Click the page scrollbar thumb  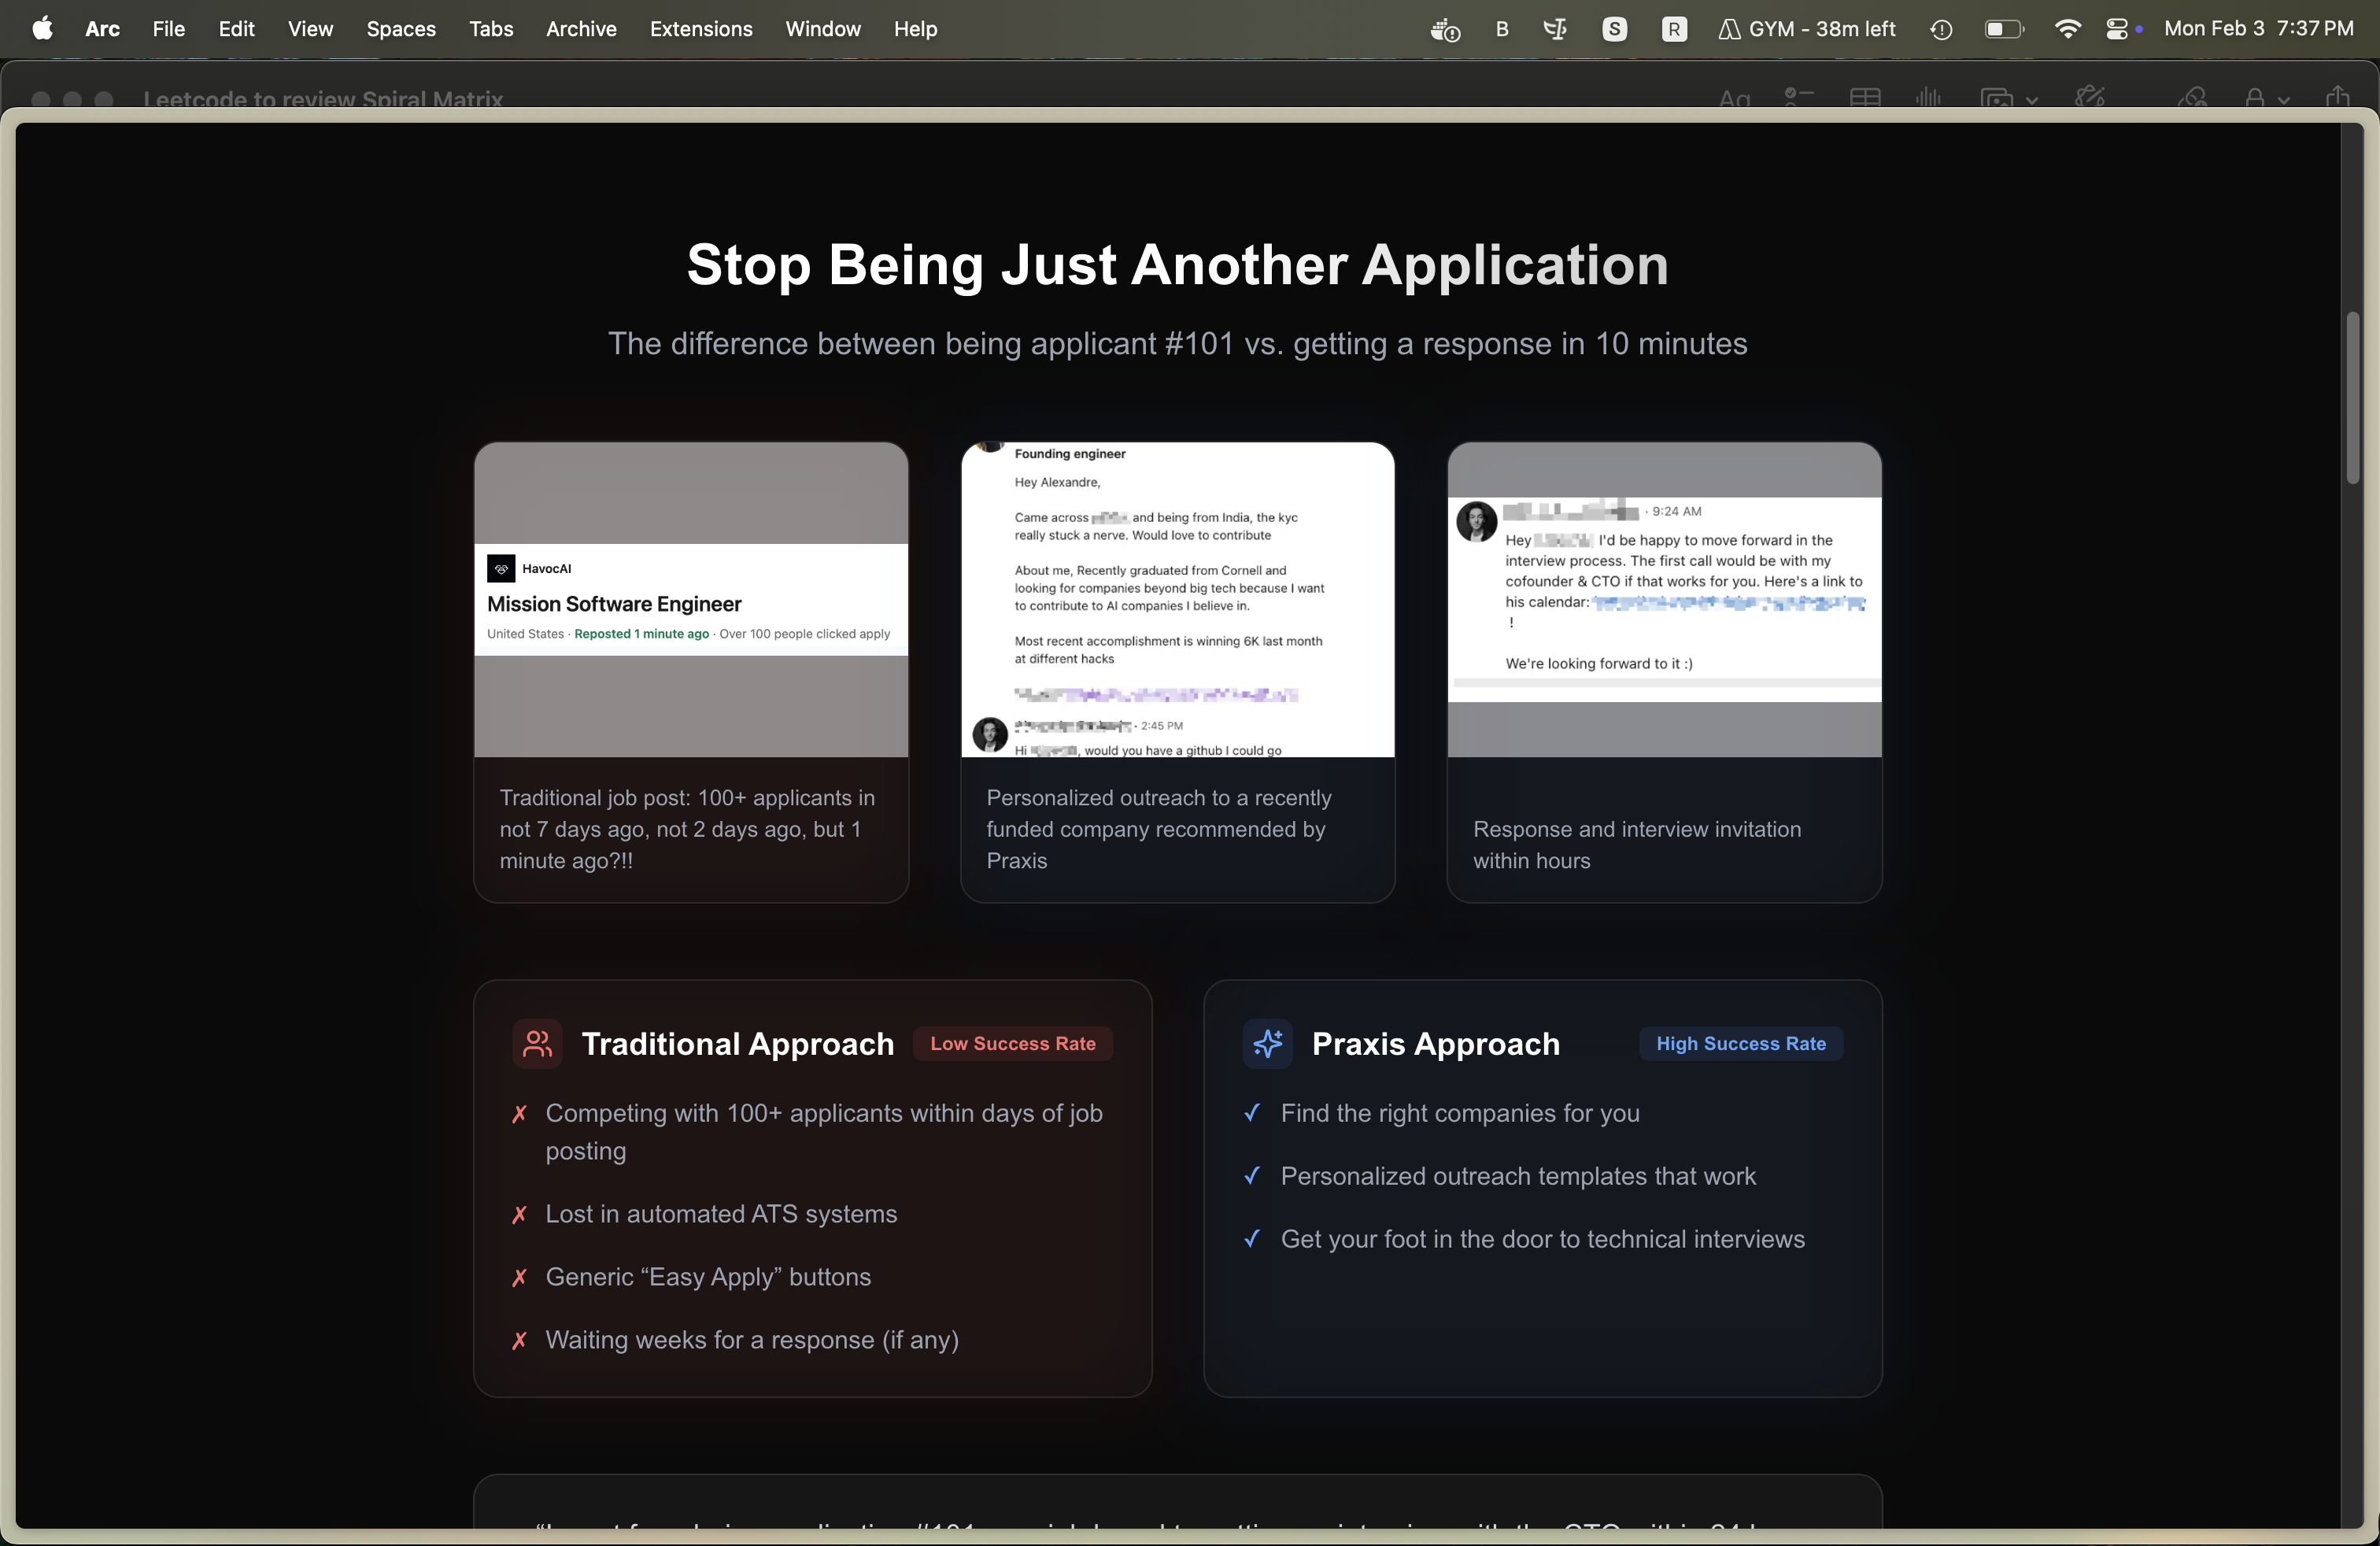[x=2353, y=398]
